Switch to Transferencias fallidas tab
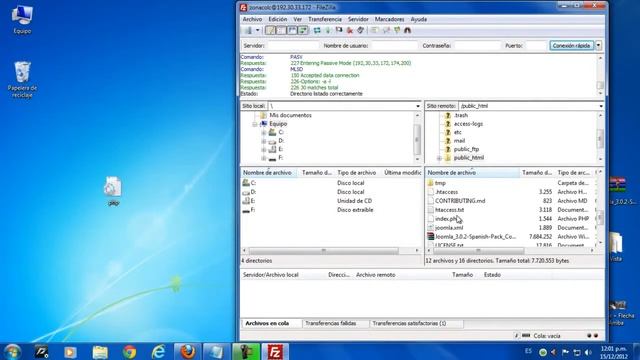Viewport: 640px width, 360px height. point(331,324)
